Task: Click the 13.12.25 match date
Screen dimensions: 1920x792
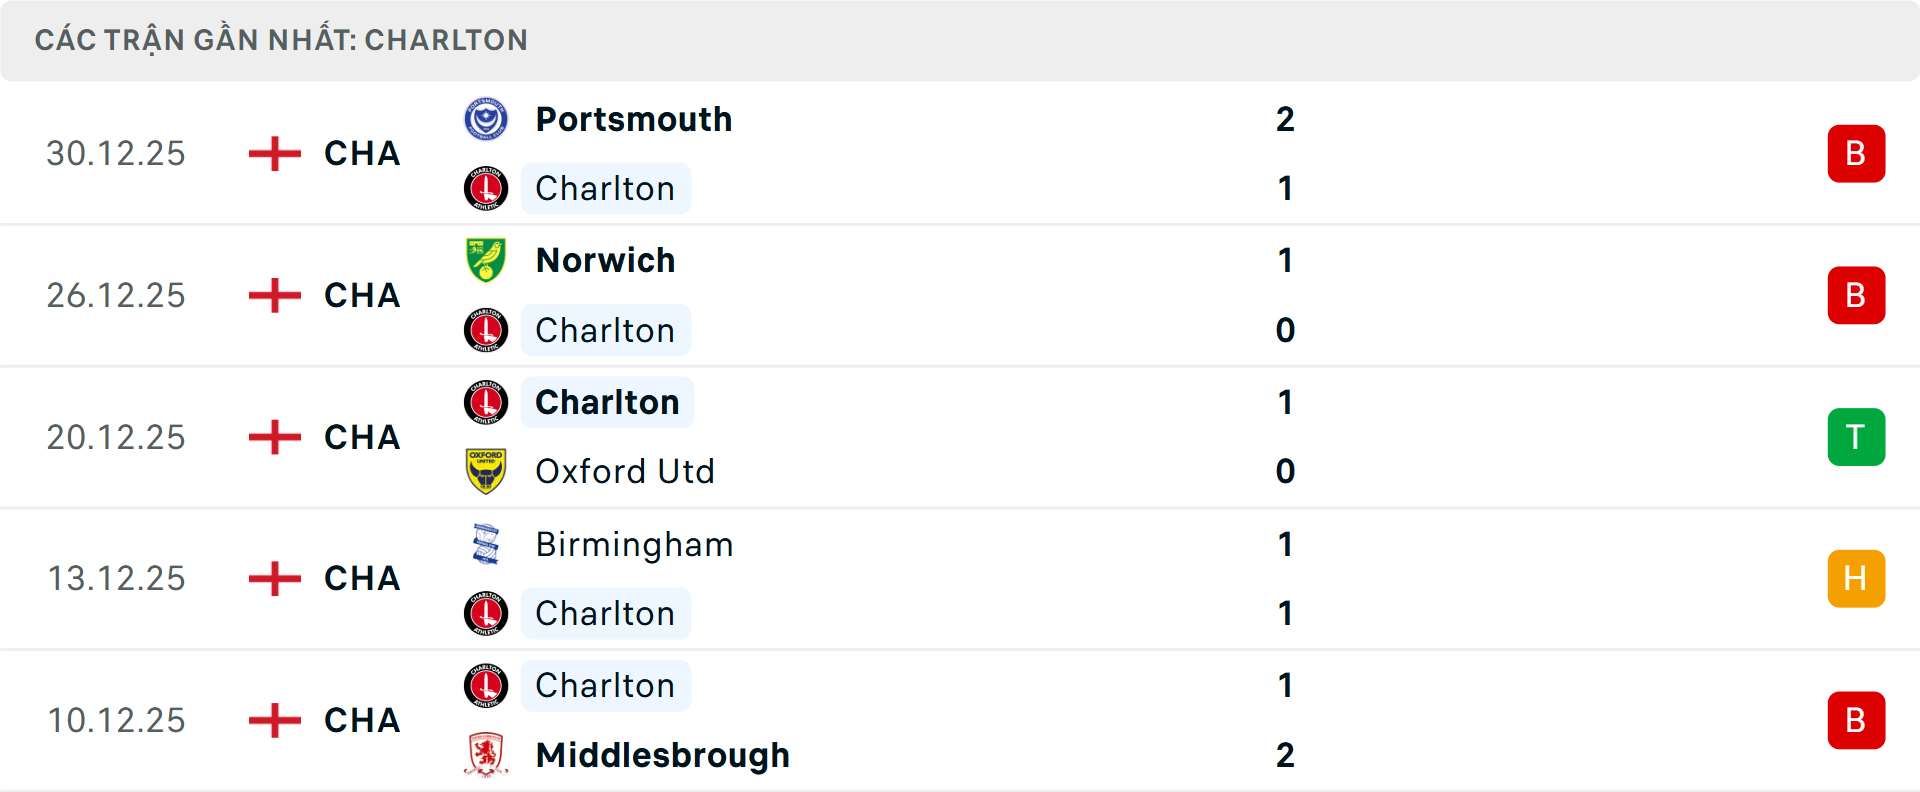Action: tap(116, 578)
